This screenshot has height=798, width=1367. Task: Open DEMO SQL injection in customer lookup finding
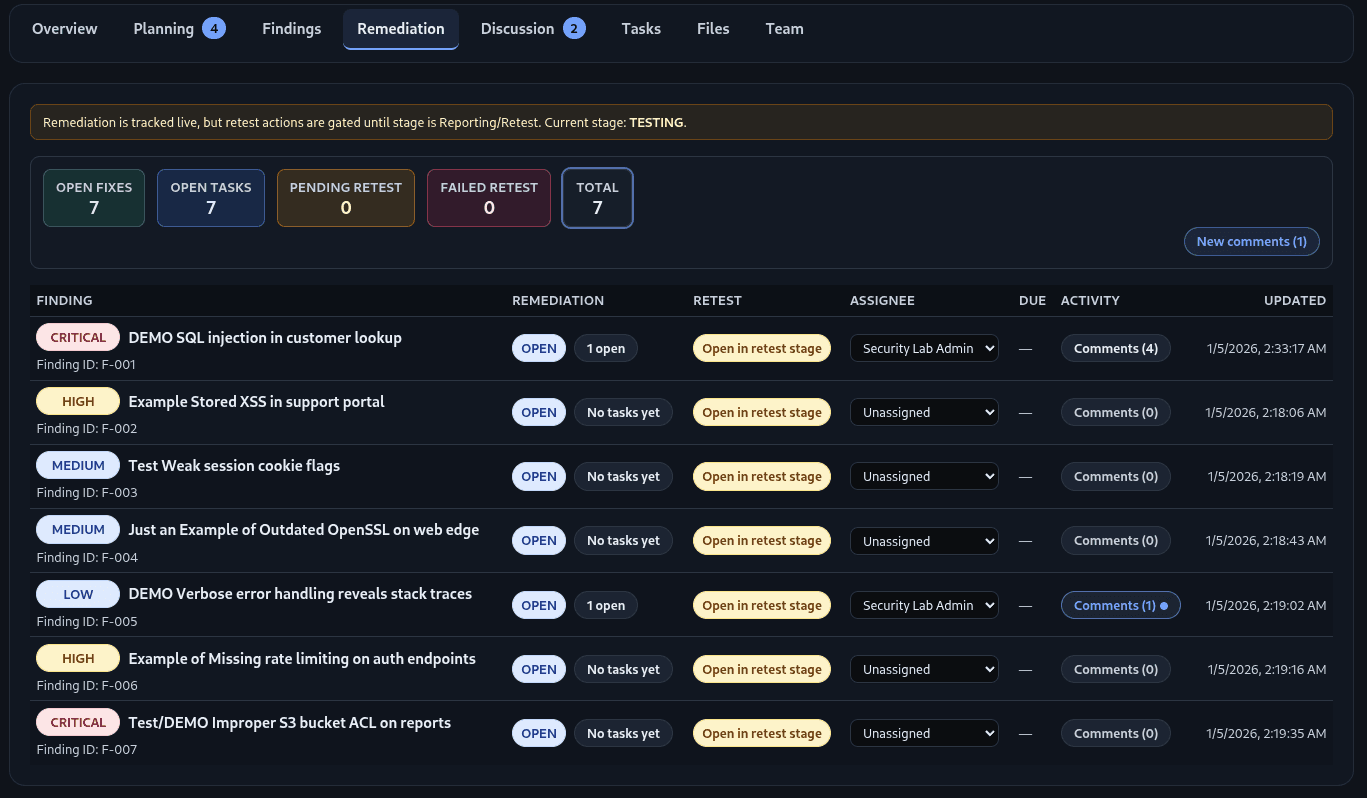pos(265,338)
